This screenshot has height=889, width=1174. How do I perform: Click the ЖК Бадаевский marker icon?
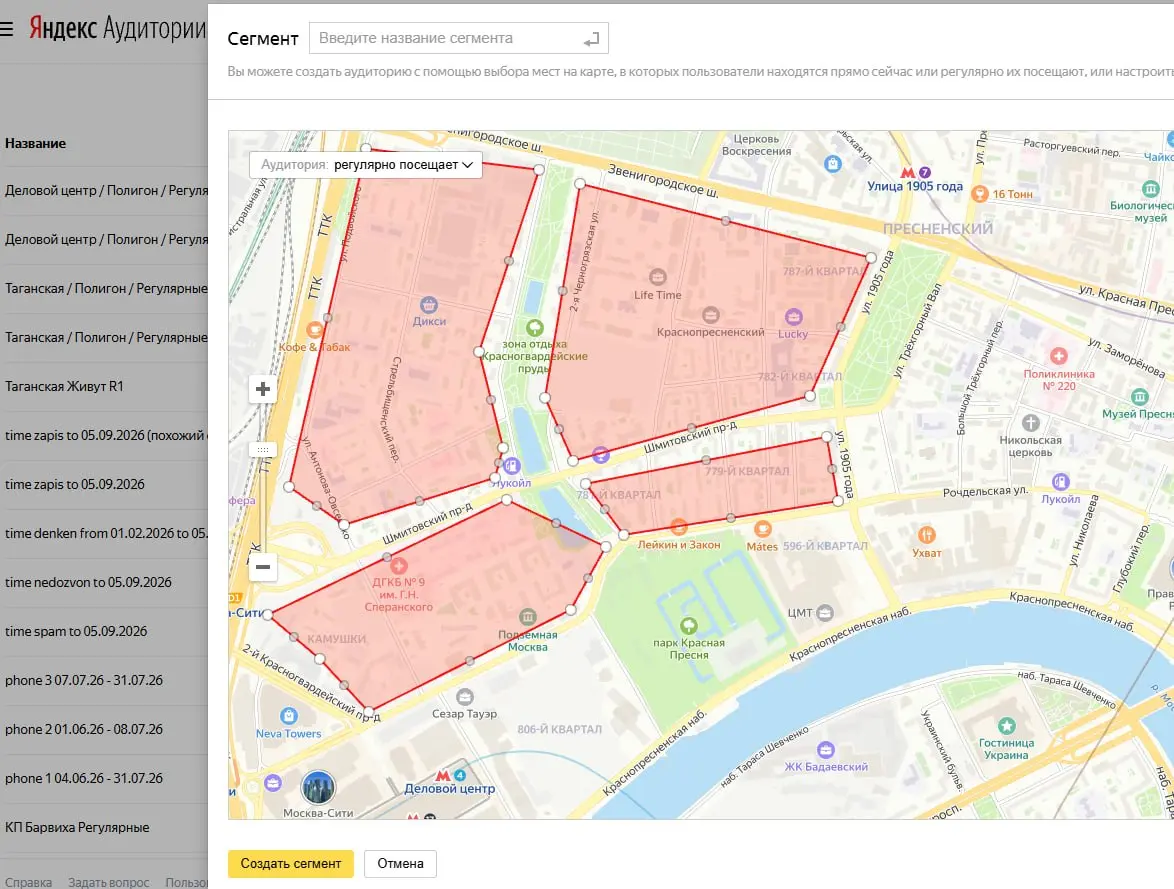pos(826,750)
